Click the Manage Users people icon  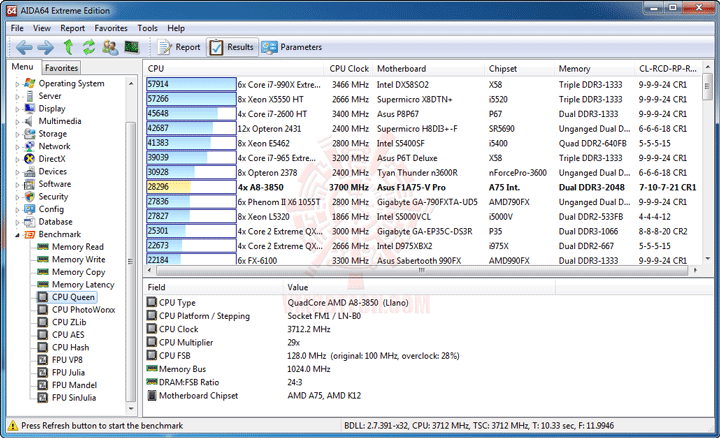click(110, 47)
